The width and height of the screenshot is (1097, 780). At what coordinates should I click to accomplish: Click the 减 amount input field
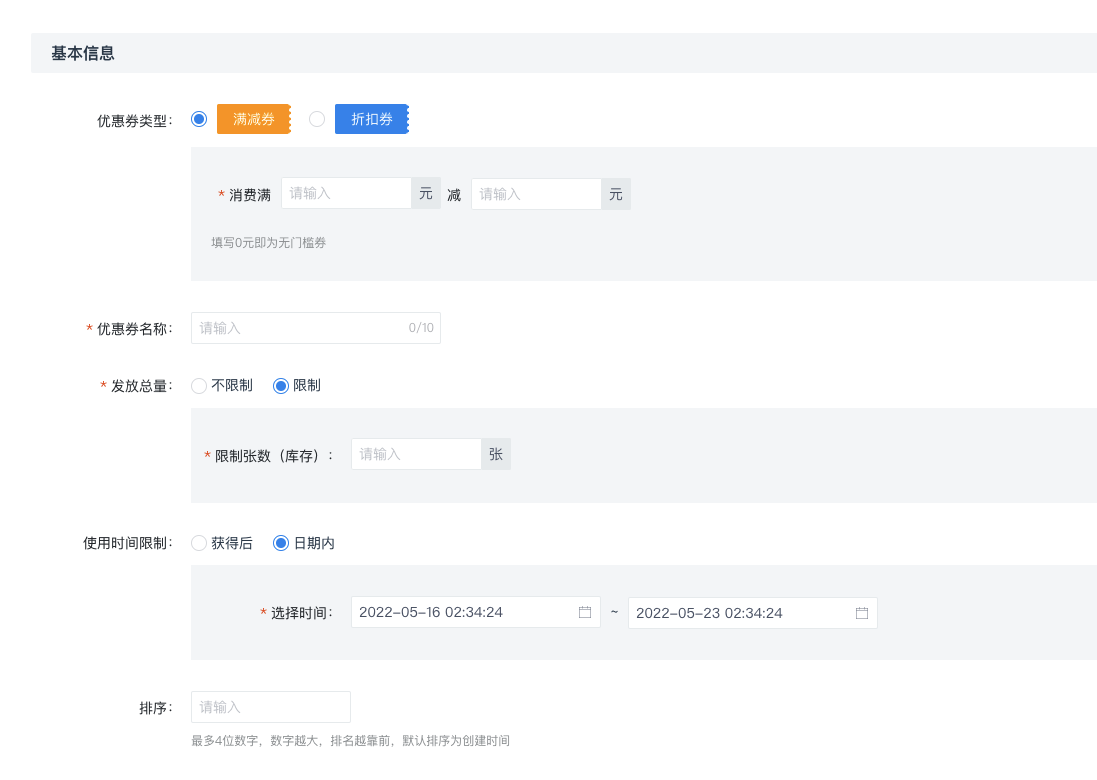[535, 193]
